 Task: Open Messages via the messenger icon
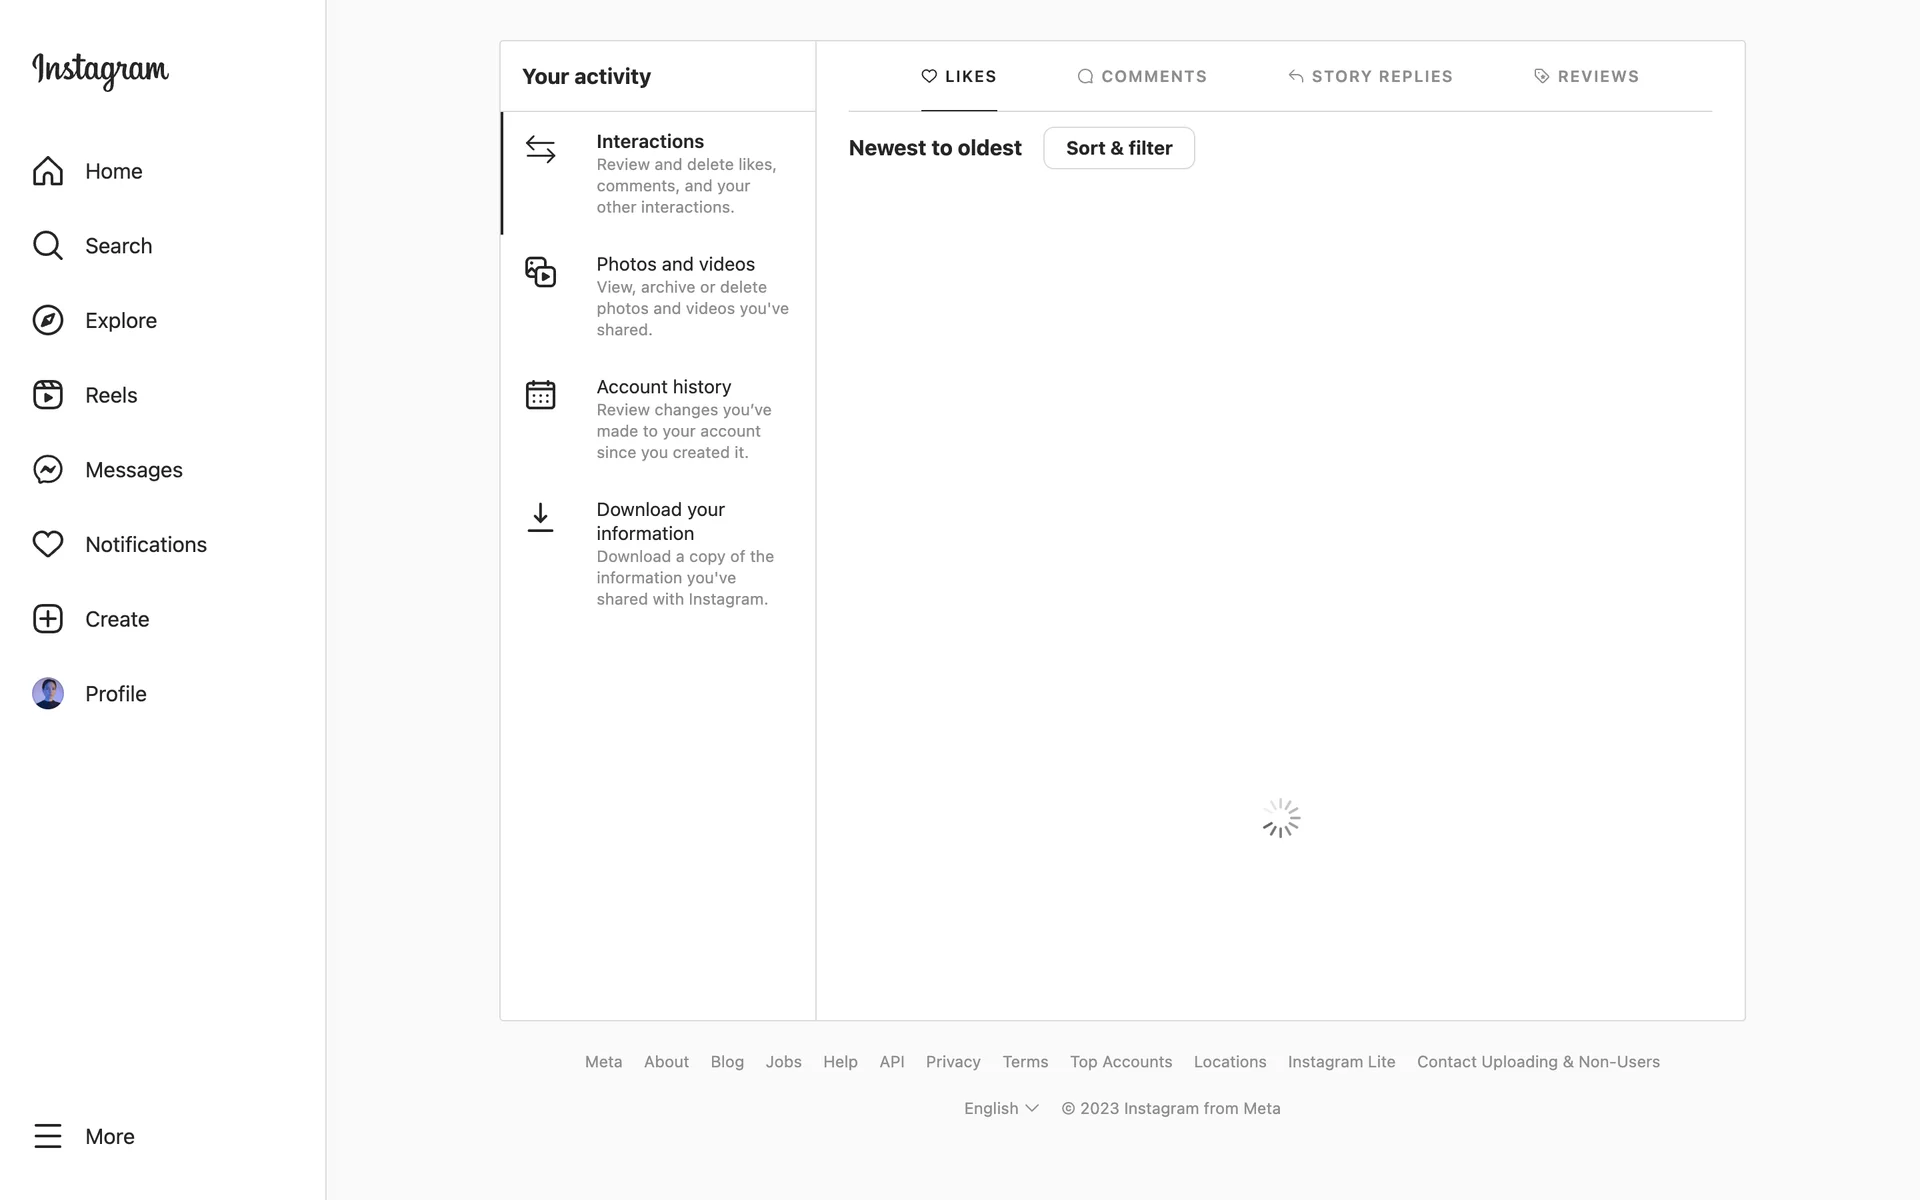tap(48, 470)
